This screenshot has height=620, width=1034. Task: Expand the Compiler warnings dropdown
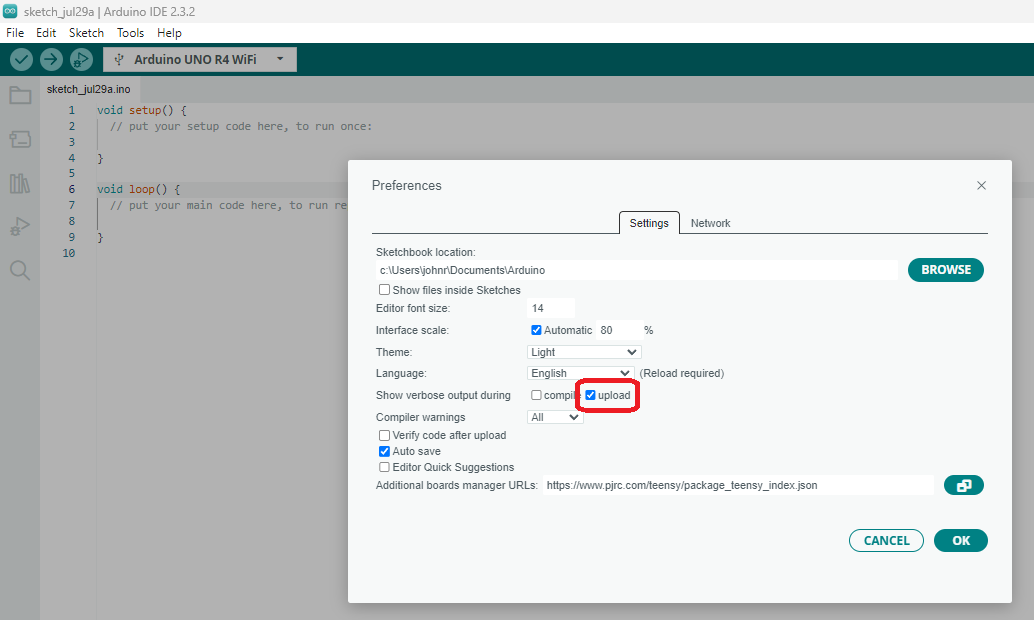click(555, 416)
